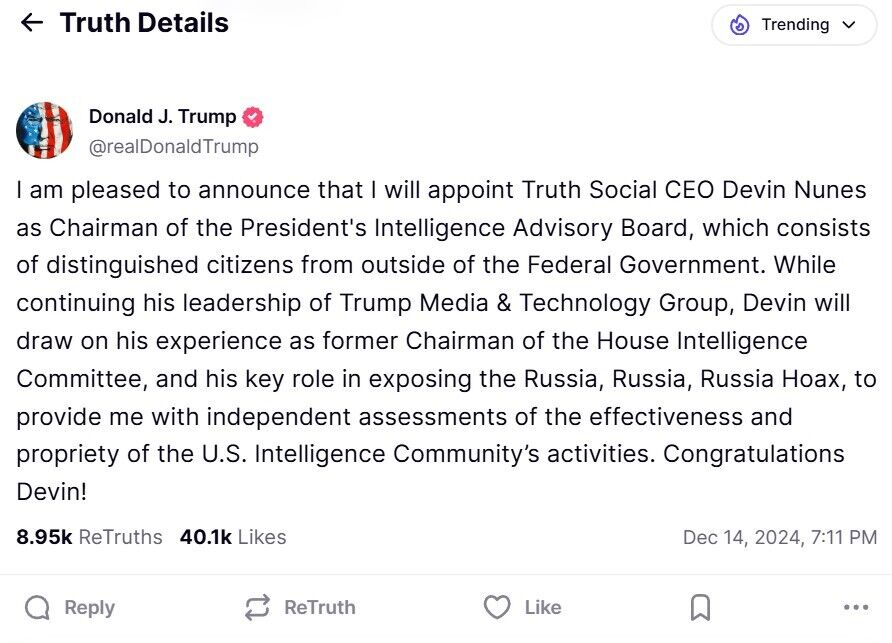Expand the chevron beside Trending
The height and width of the screenshot is (643, 892).
pyautogui.click(x=850, y=25)
